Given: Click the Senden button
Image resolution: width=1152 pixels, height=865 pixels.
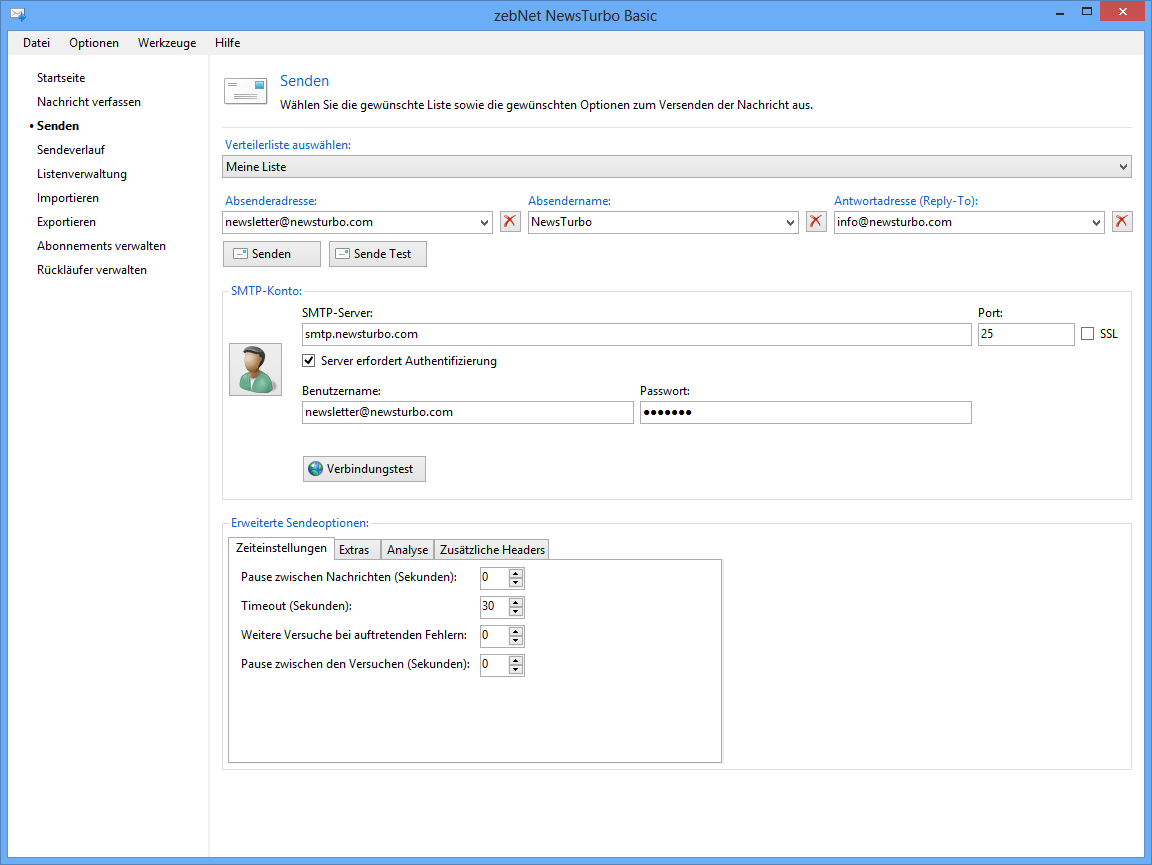Looking at the screenshot, I should (x=272, y=254).
